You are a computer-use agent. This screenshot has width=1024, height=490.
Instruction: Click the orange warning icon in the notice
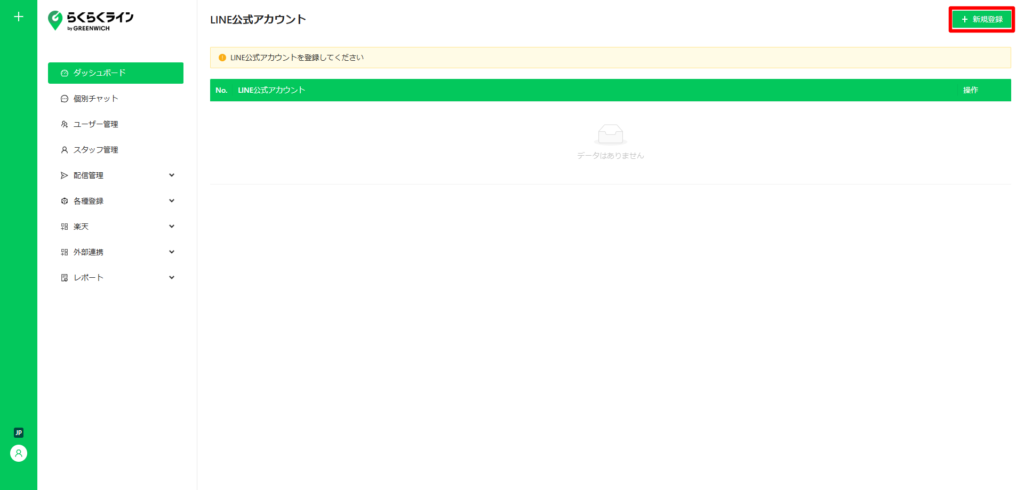click(222, 57)
